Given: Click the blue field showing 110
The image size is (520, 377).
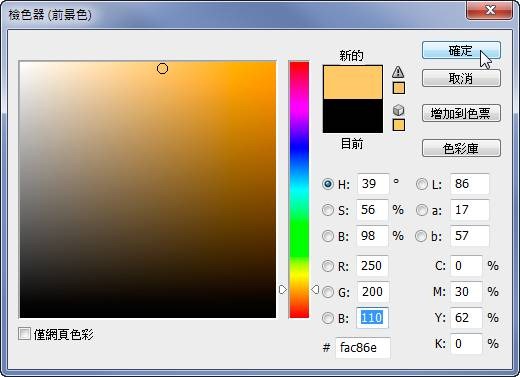Looking at the screenshot, I should point(372,318).
